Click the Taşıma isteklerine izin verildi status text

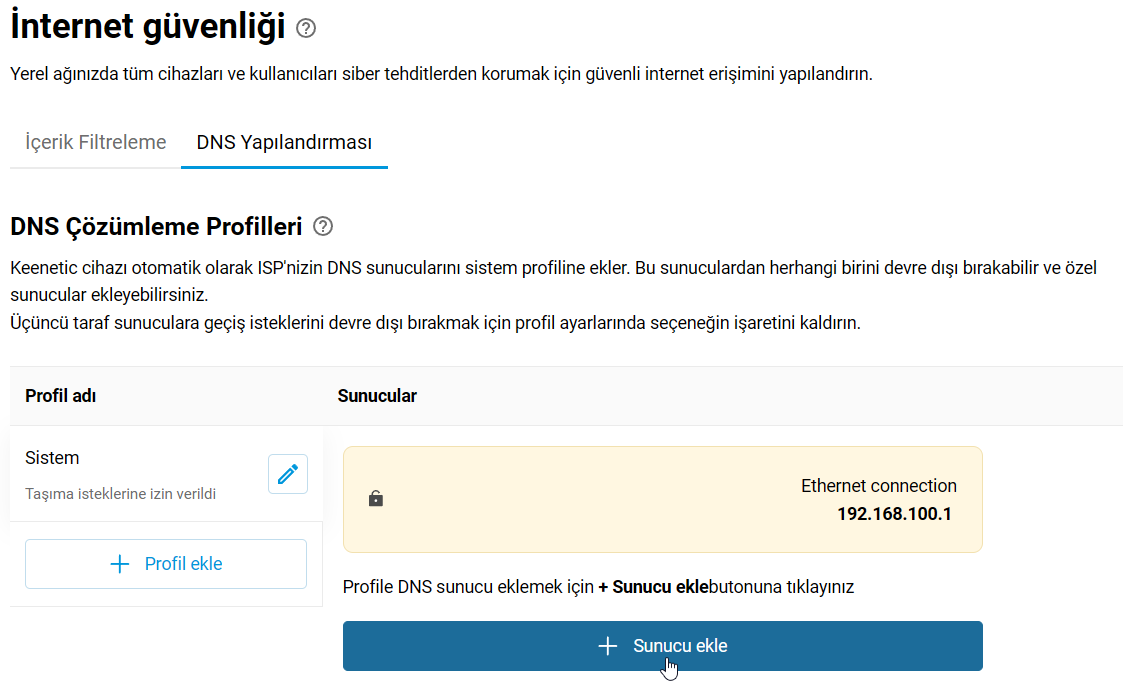(x=121, y=494)
